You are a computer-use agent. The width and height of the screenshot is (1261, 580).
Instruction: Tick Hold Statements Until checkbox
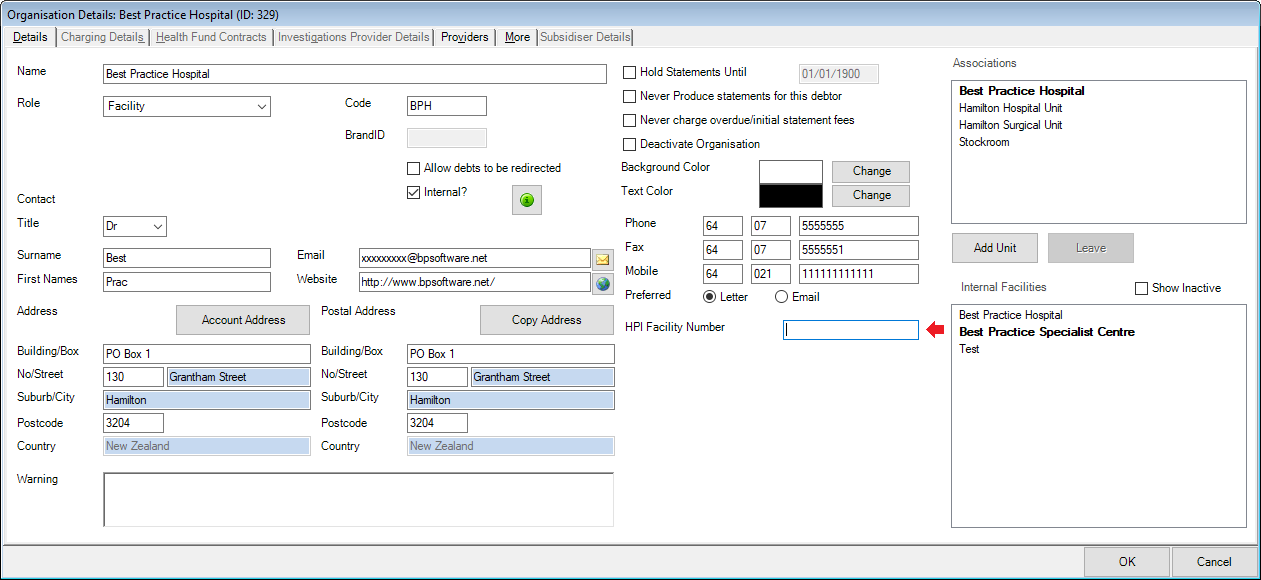coord(630,72)
